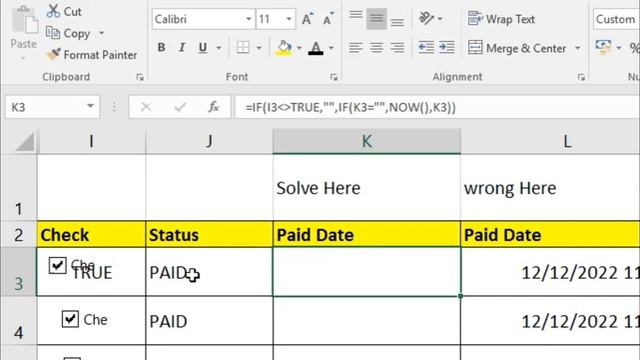Select the Format Painter brush

tap(53, 54)
